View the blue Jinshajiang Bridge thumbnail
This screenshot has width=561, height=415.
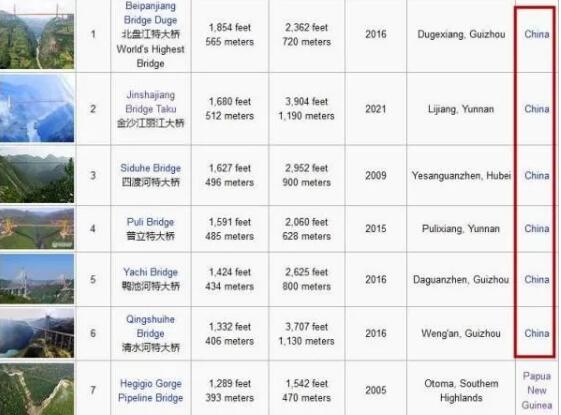point(37,109)
